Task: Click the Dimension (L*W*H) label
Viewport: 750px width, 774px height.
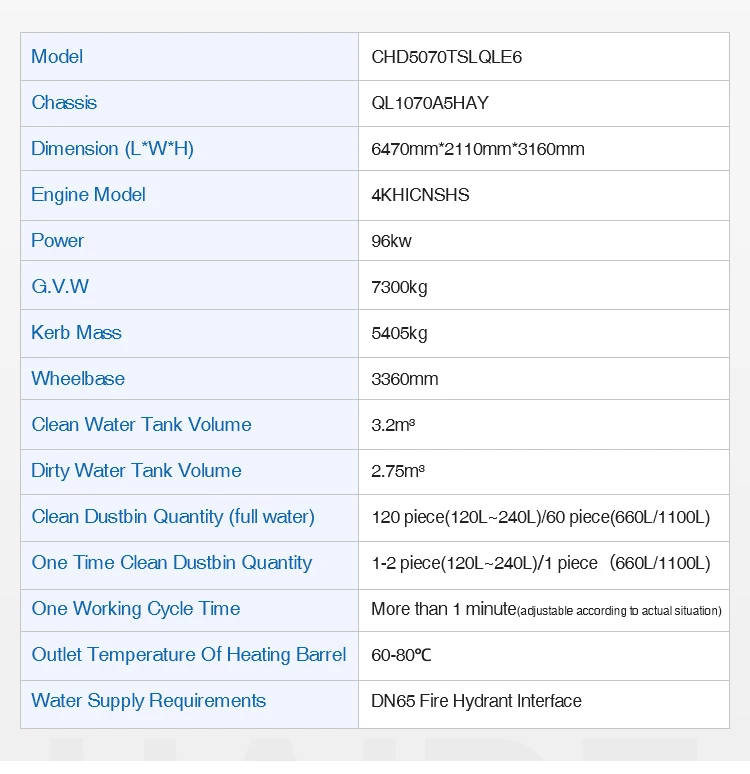Action: click(x=112, y=149)
